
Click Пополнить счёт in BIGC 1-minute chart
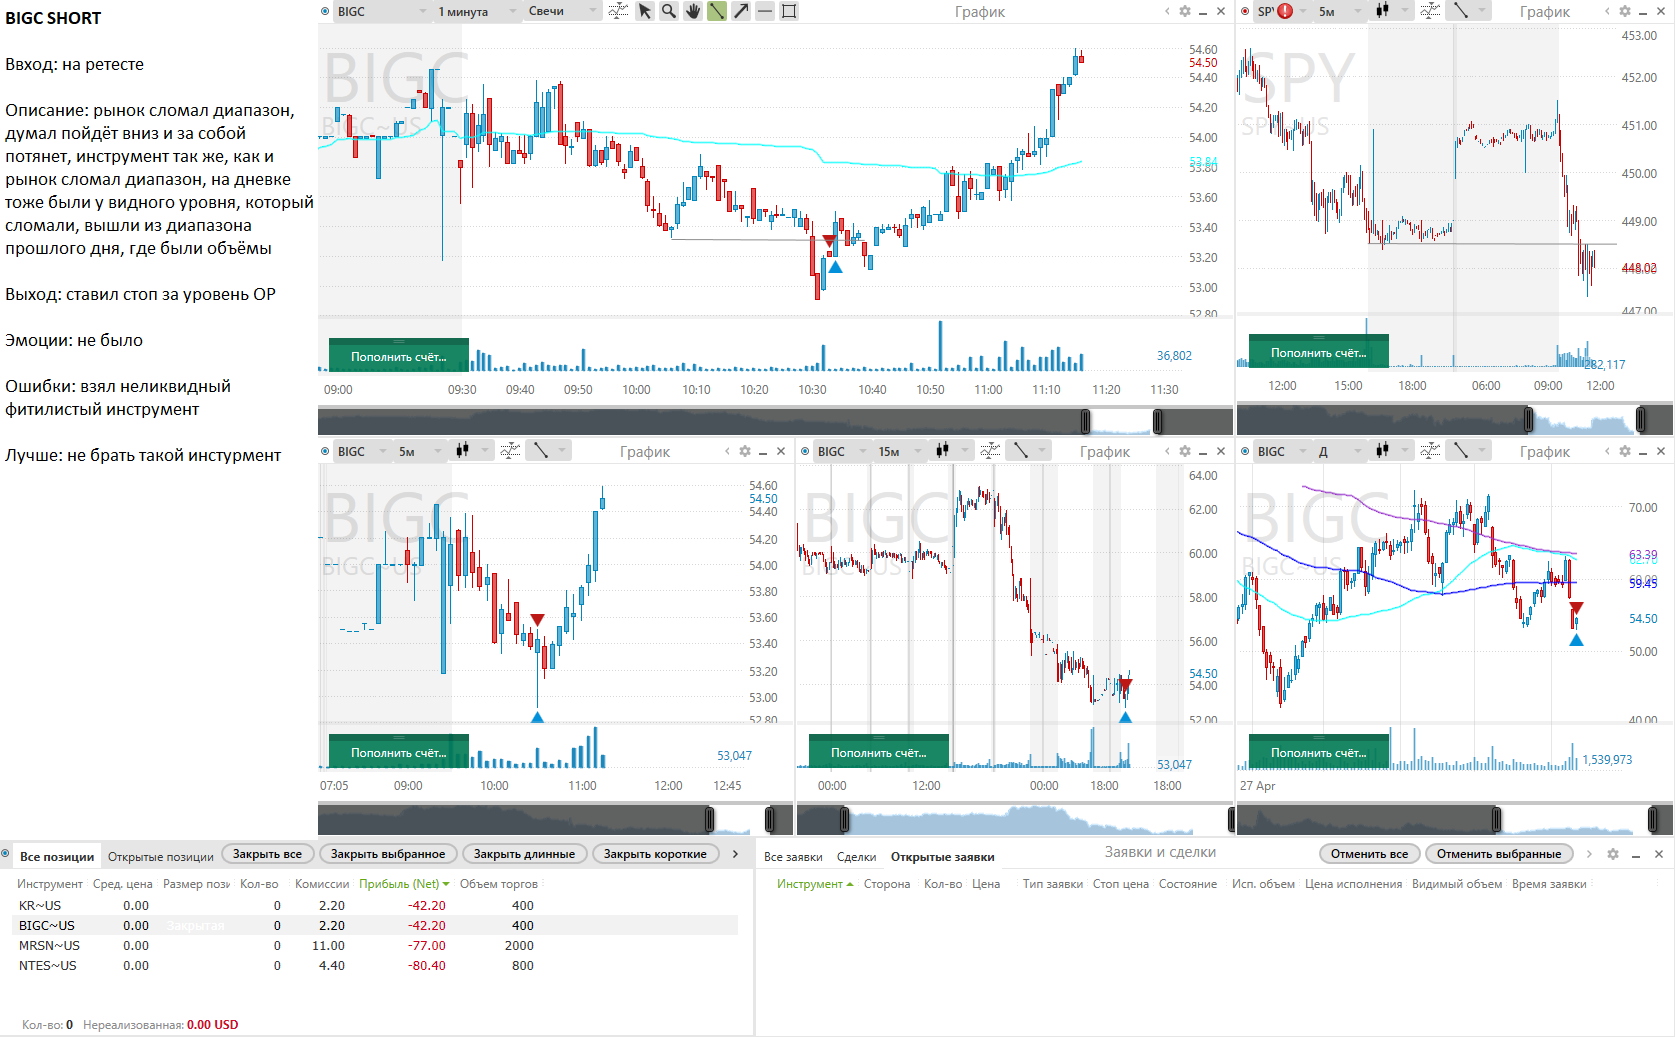398,356
